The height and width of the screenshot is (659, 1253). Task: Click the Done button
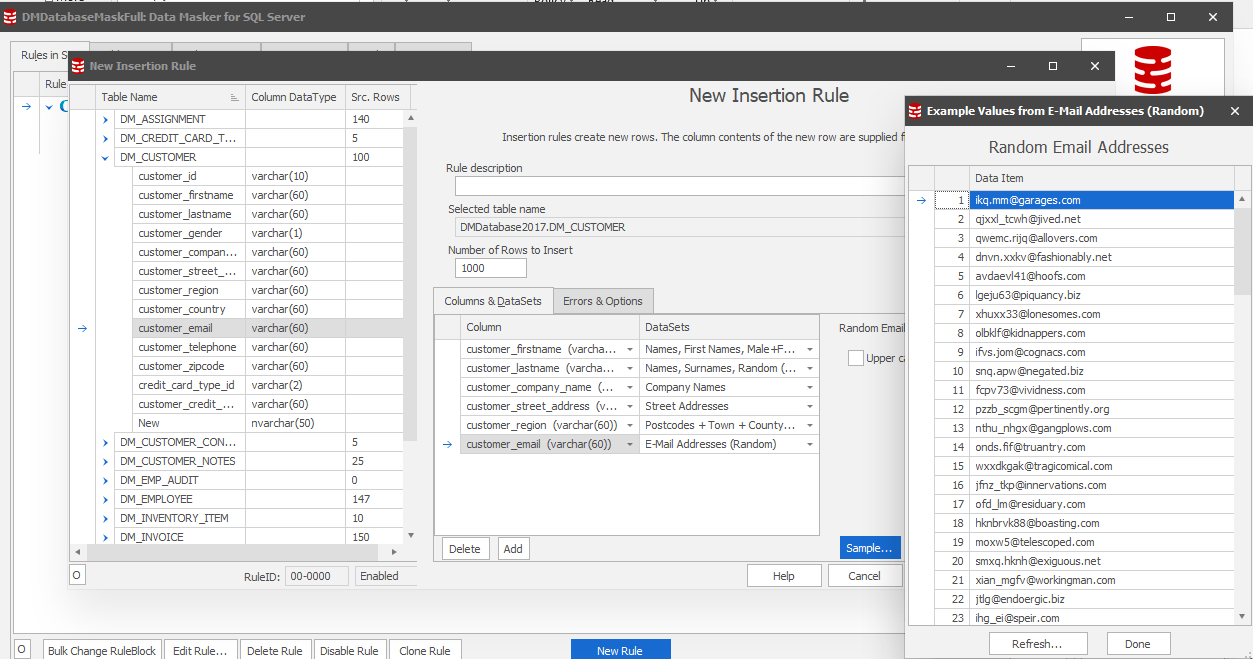[x=1137, y=644]
